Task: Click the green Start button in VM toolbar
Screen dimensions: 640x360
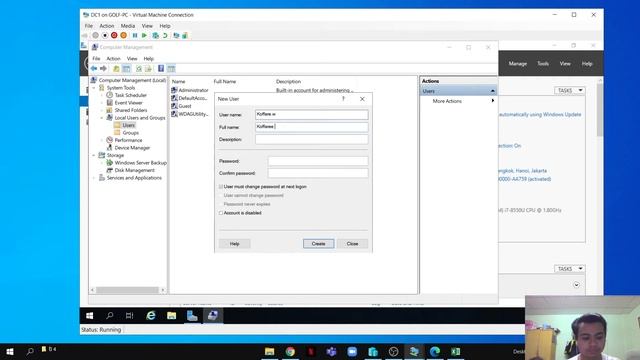Action: (x=144, y=36)
